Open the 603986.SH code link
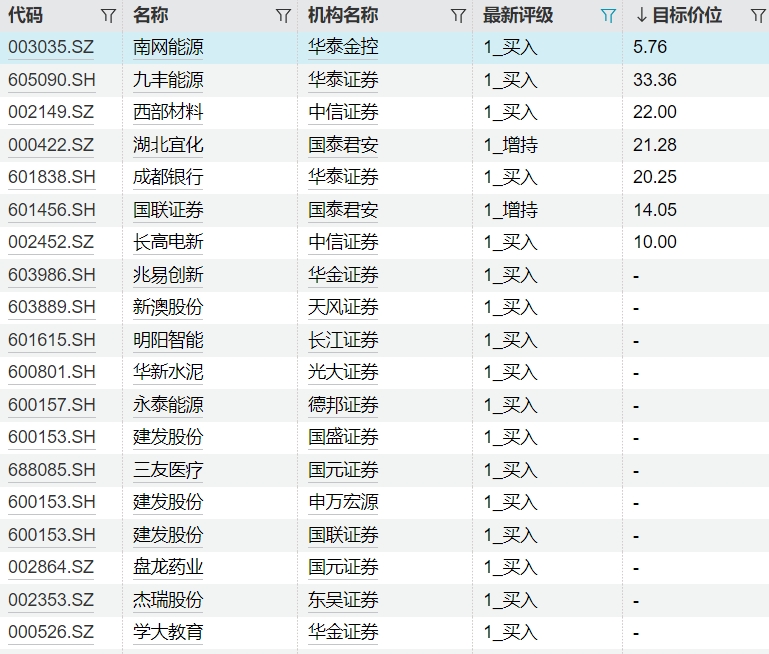Image resolution: width=769 pixels, height=654 pixels. (x=52, y=275)
